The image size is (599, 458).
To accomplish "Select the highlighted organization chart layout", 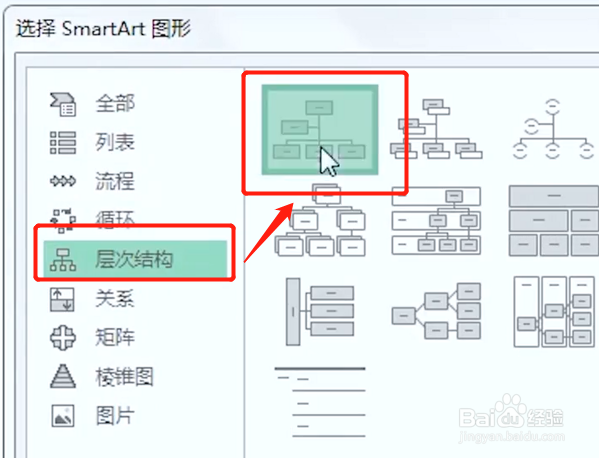I will coord(320,130).
